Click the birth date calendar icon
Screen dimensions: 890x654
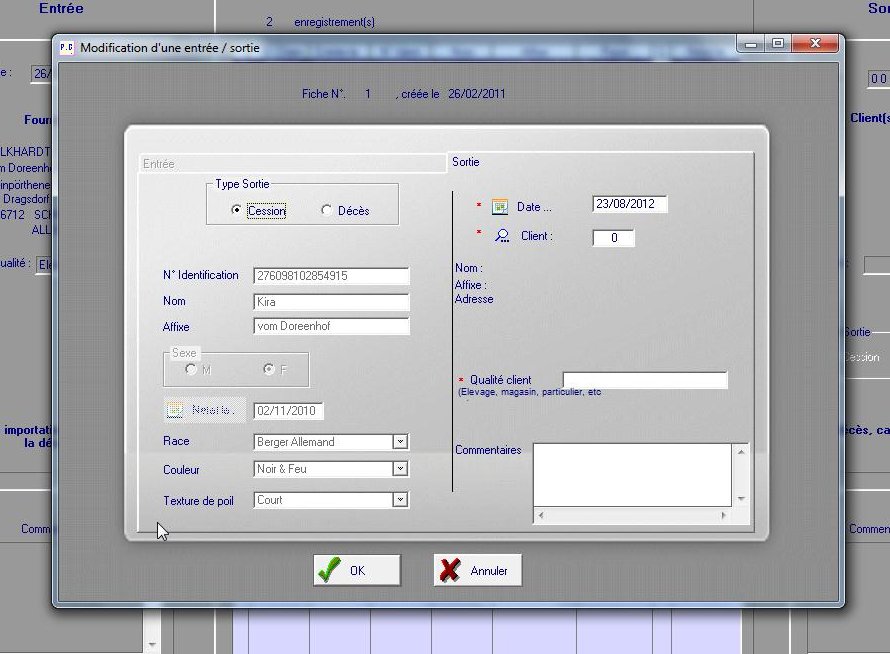pyautogui.click(x=176, y=411)
